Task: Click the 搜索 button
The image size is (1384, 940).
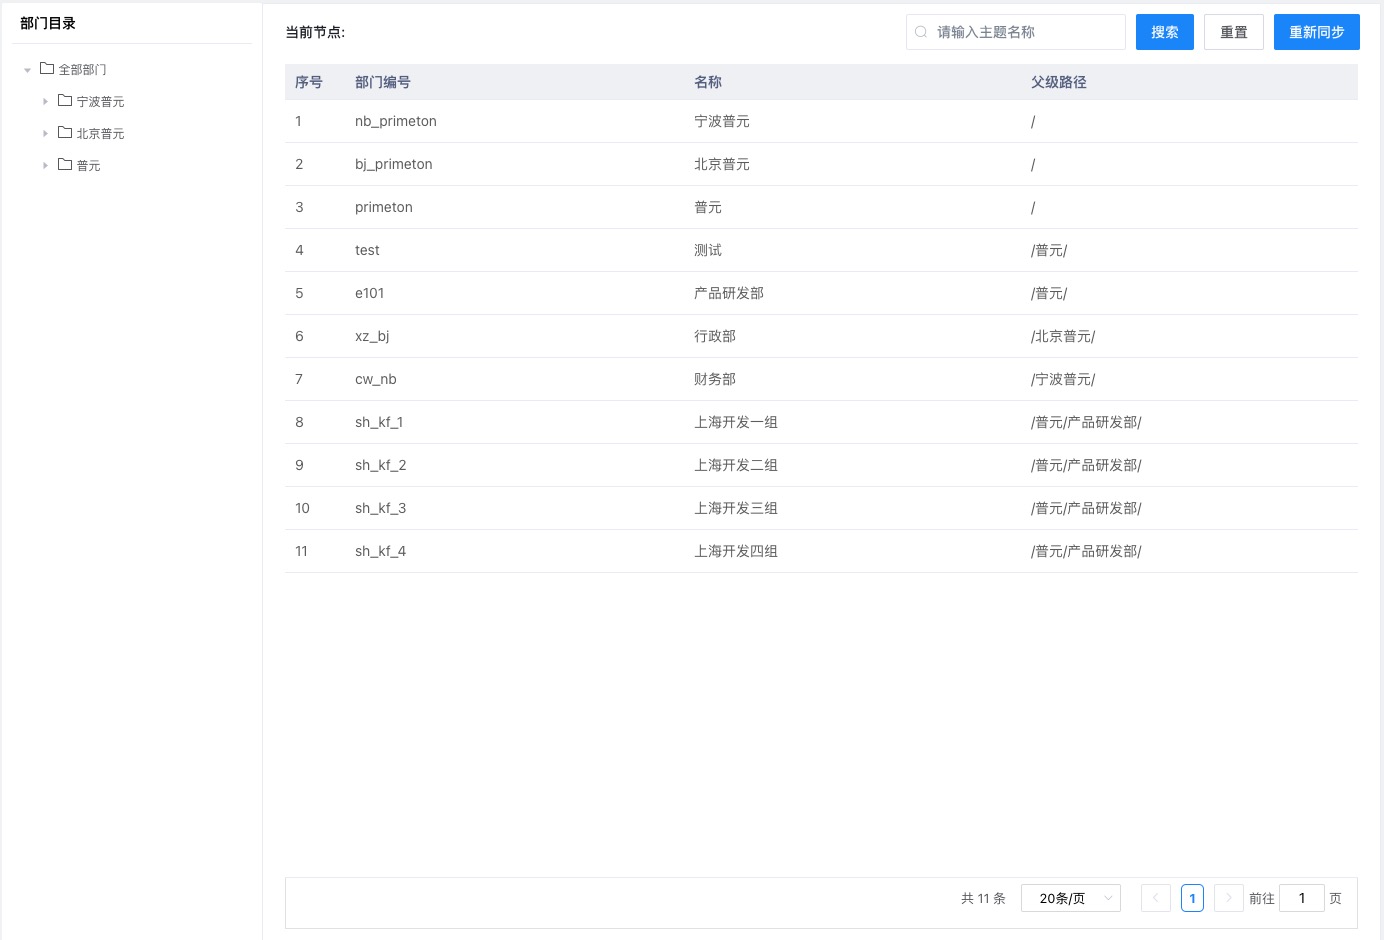Action: pyautogui.click(x=1164, y=32)
